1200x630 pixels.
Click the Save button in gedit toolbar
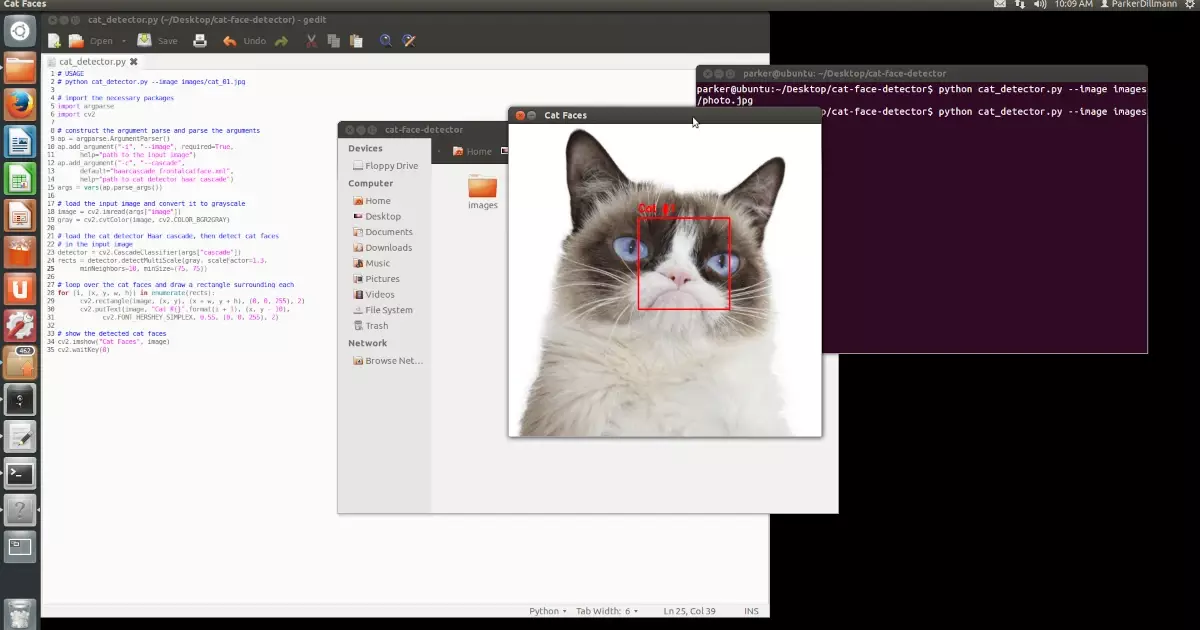[x=157, y=41]
